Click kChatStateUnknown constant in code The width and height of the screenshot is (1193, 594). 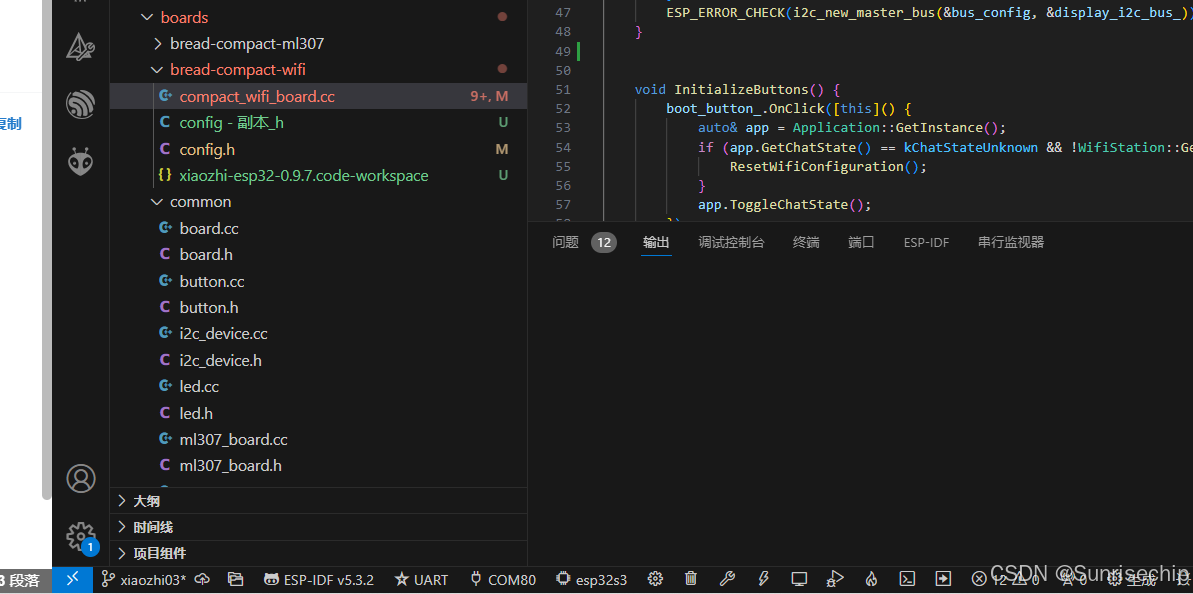970,148
